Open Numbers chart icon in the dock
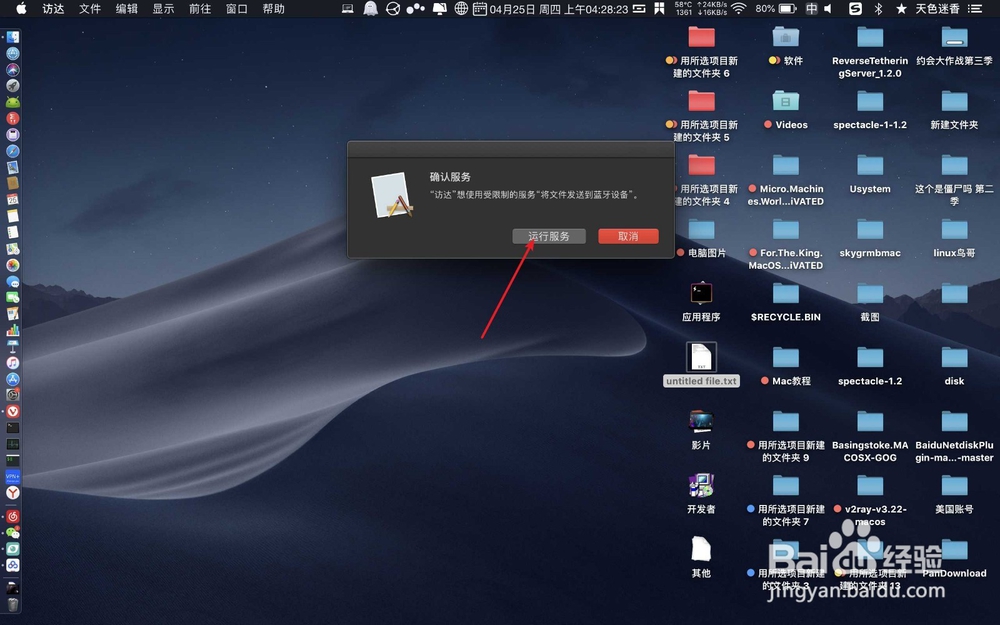The image size is (1000, 625). (13, 330)
